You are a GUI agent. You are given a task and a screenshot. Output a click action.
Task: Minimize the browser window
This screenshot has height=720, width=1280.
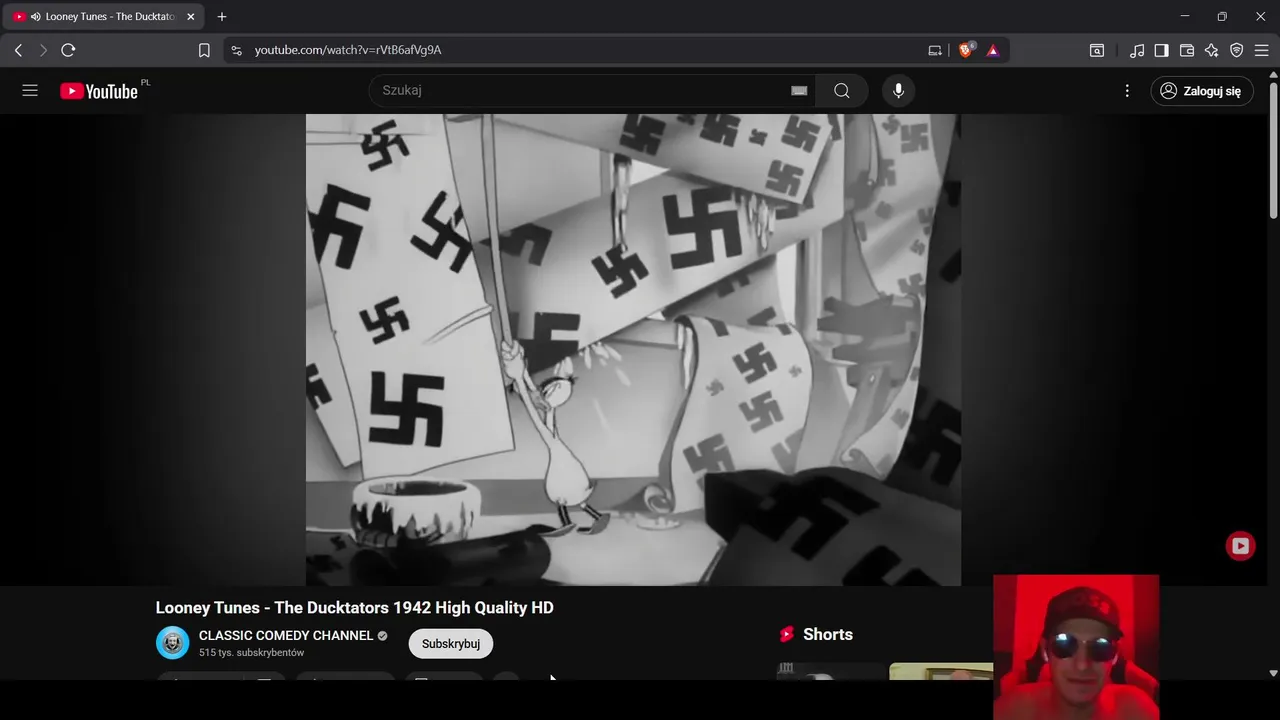(x=1184, y=17)
